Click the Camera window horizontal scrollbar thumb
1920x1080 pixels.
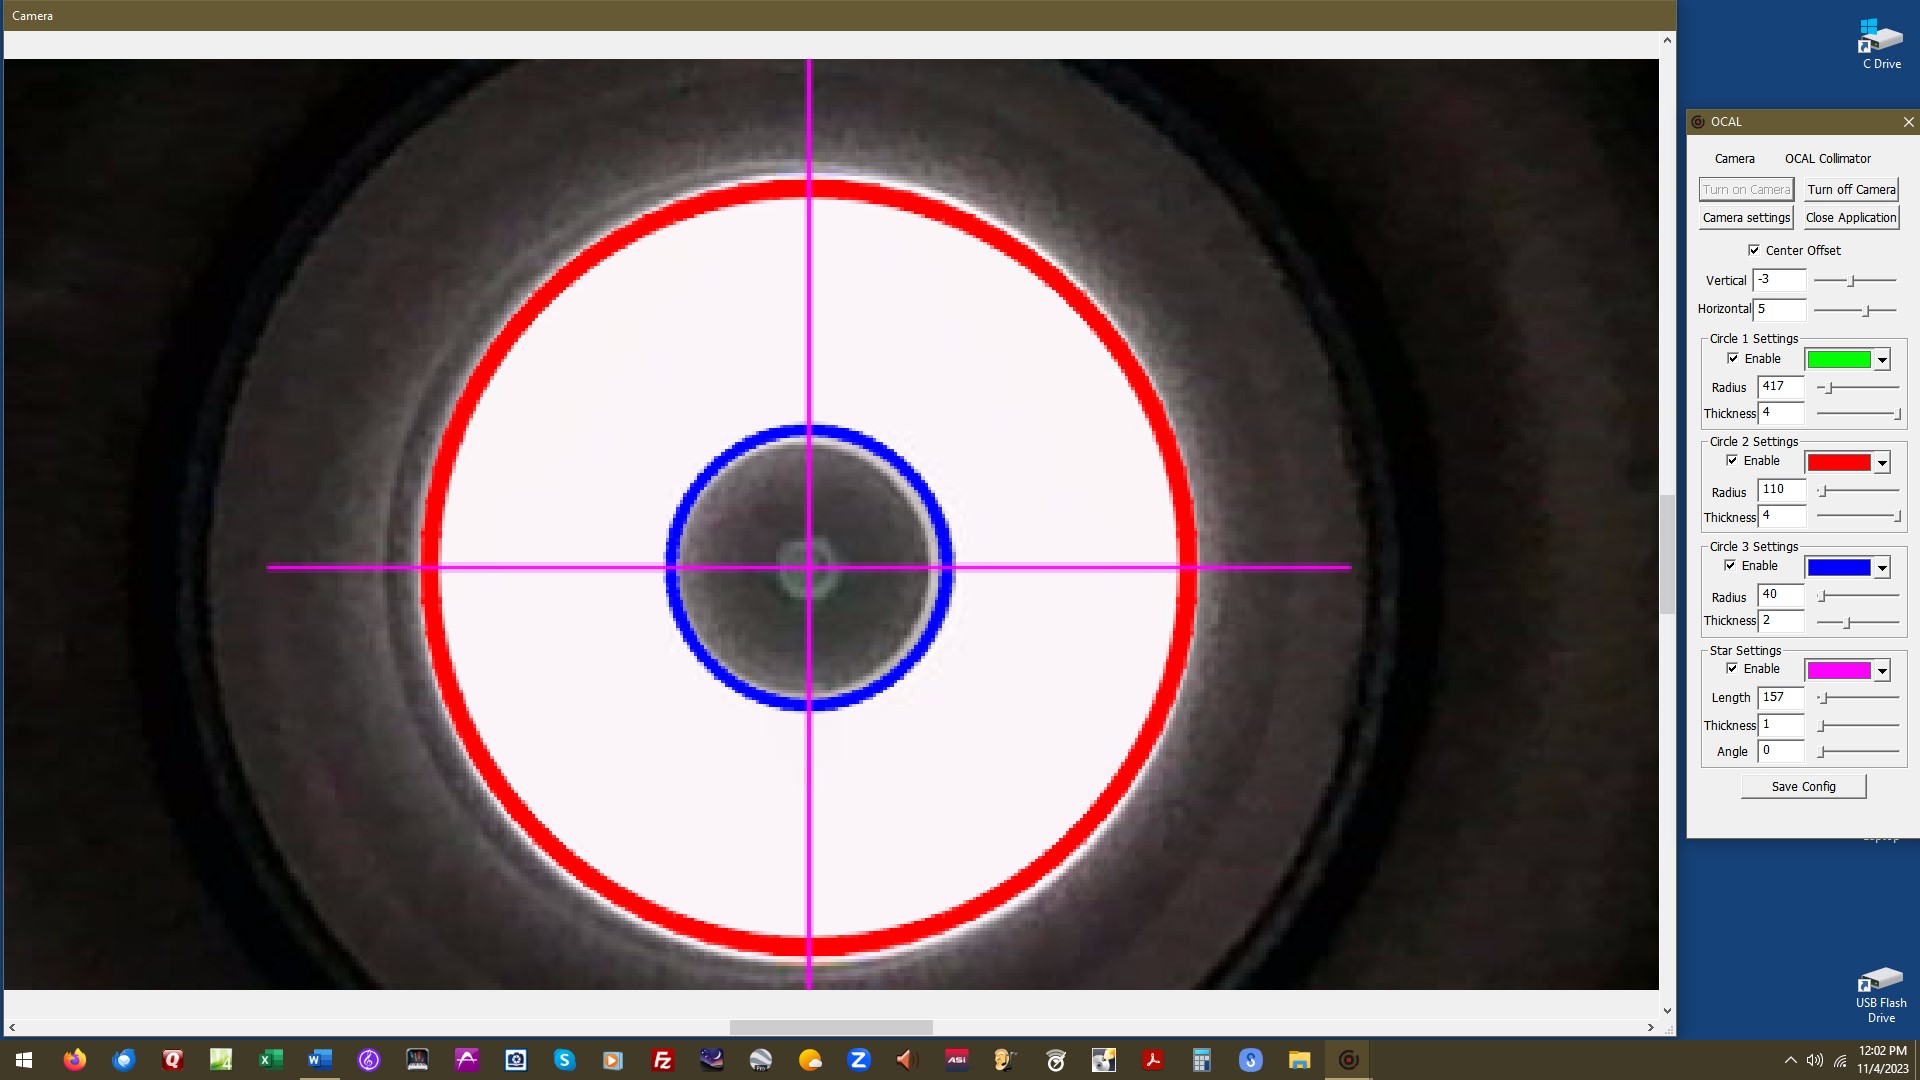[x=831, y=1027]
